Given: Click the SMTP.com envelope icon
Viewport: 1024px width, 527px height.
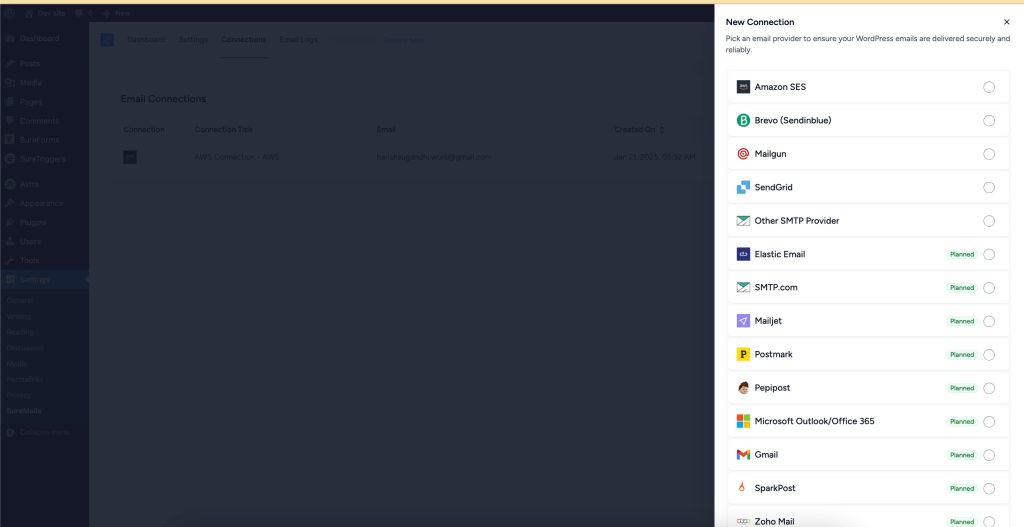Looking at the screenshot, I should coord(743,287).
